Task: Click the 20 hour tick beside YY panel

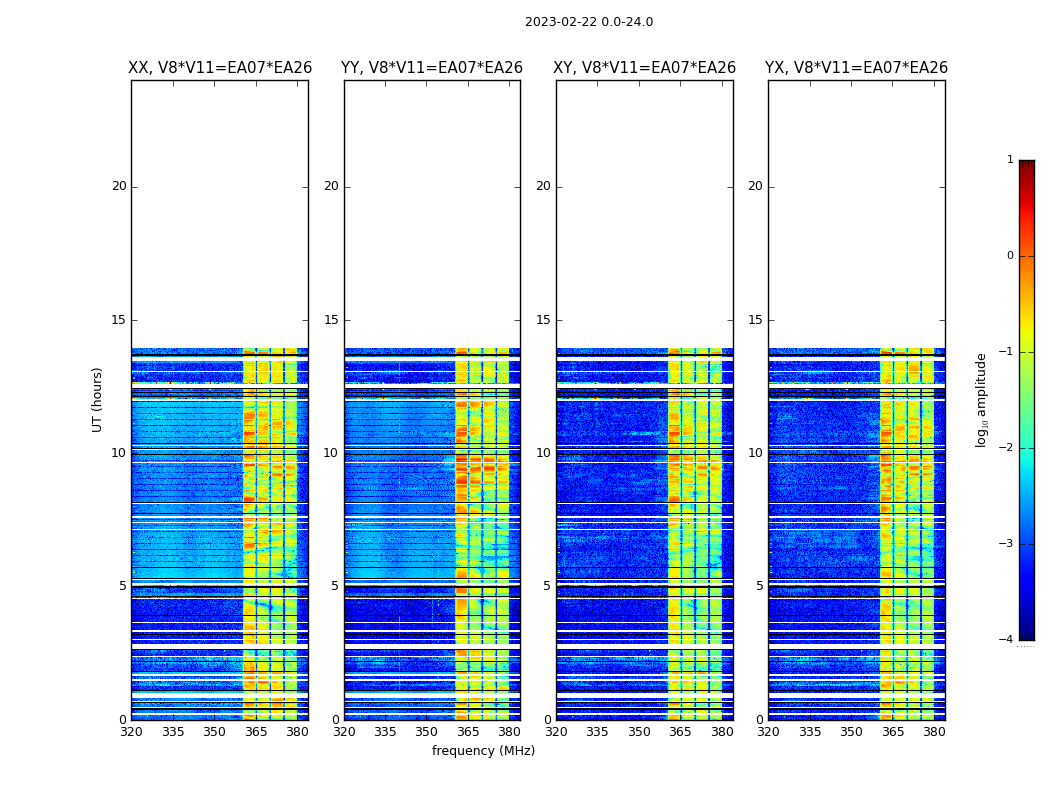Action: coord(330,186)
